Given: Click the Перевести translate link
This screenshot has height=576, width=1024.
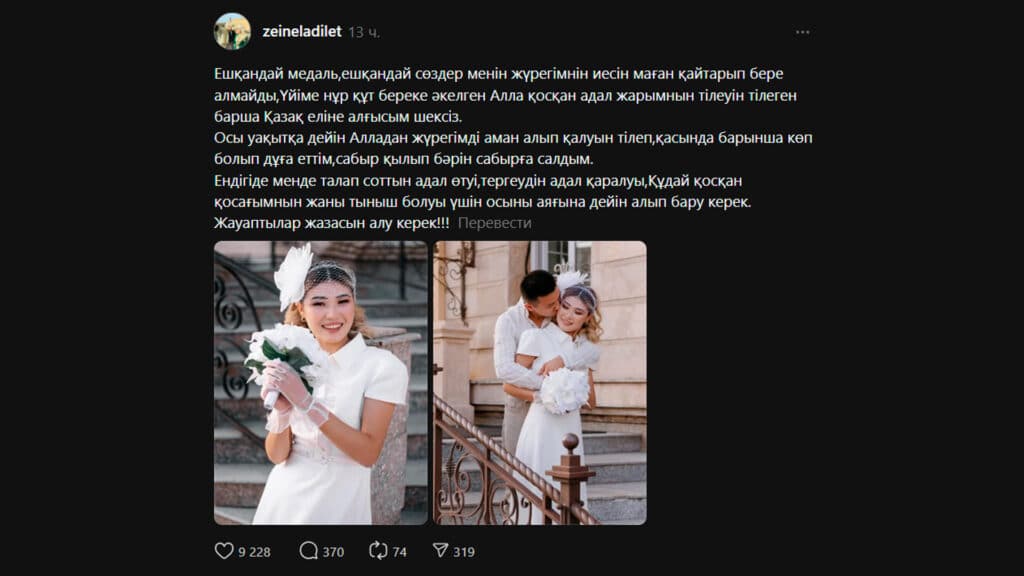Looking at the screenshot, I should tap(494, 223).
